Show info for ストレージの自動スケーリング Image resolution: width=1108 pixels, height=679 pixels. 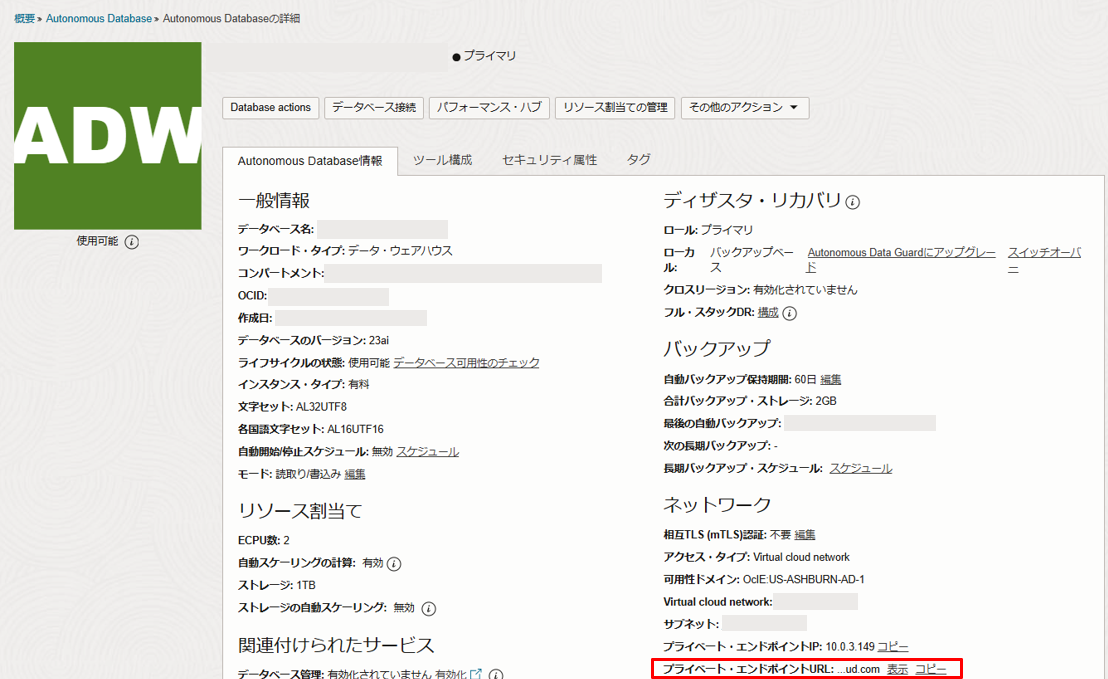pyautogui.click(x=428, y=608)
